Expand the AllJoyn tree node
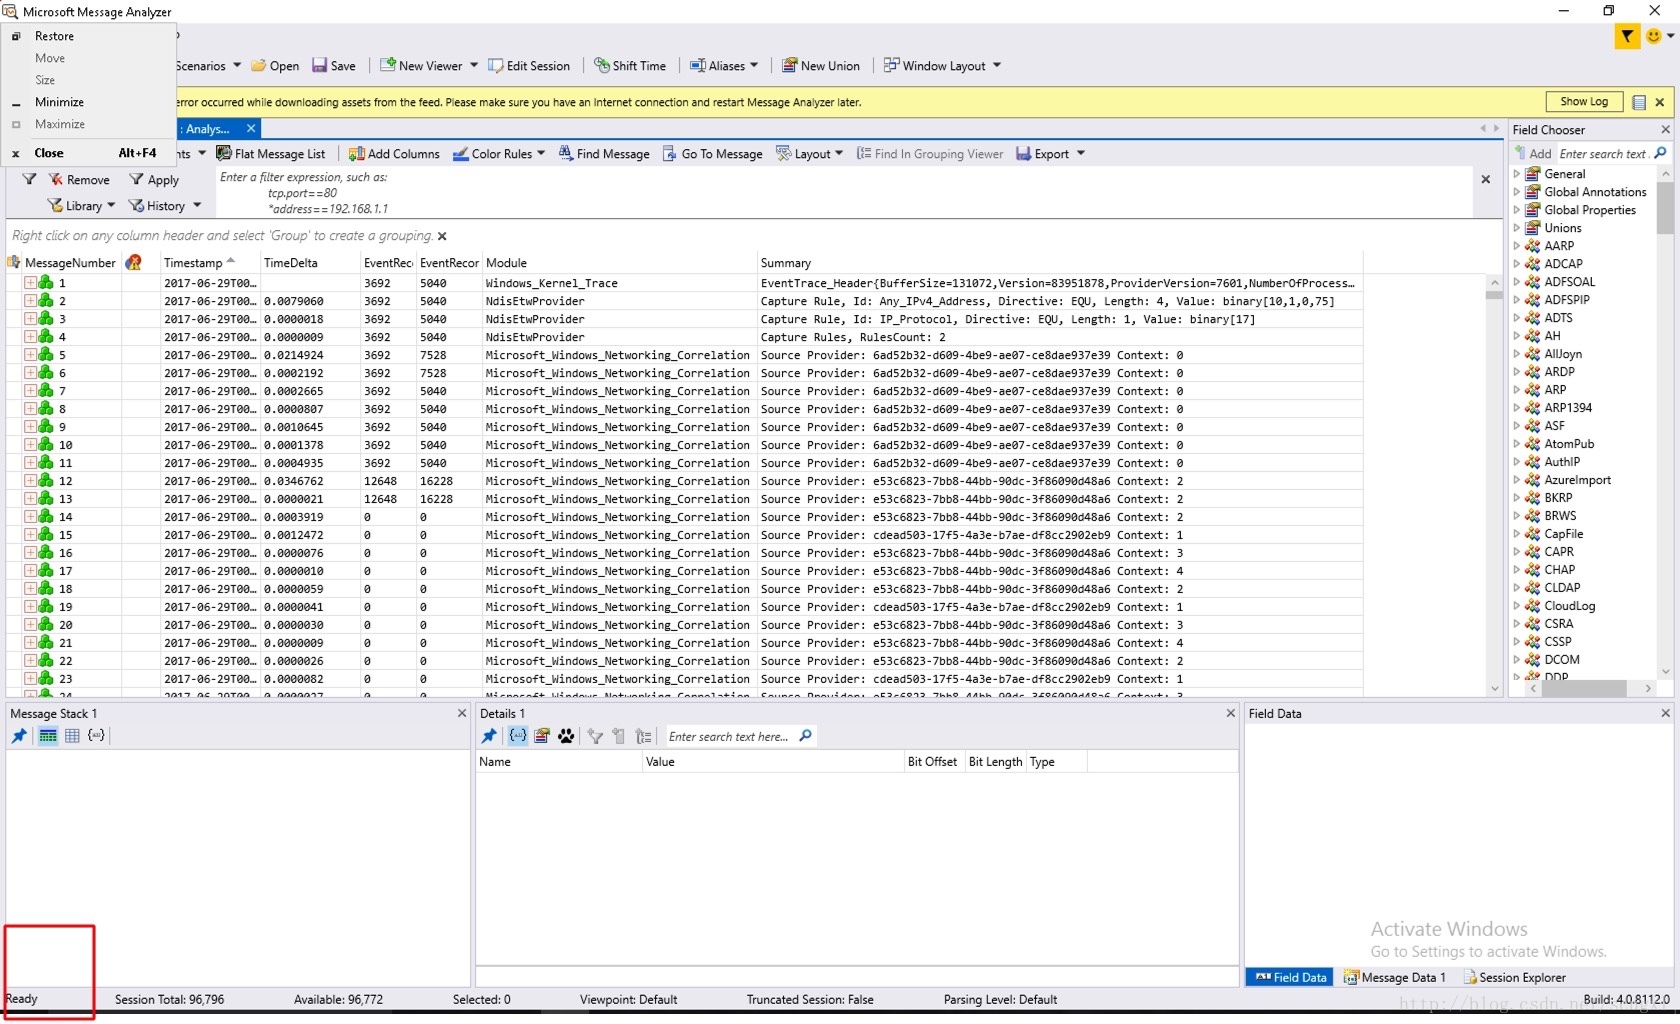1680x1024 pixels. pyautogui.click(x=1517, y=353)
